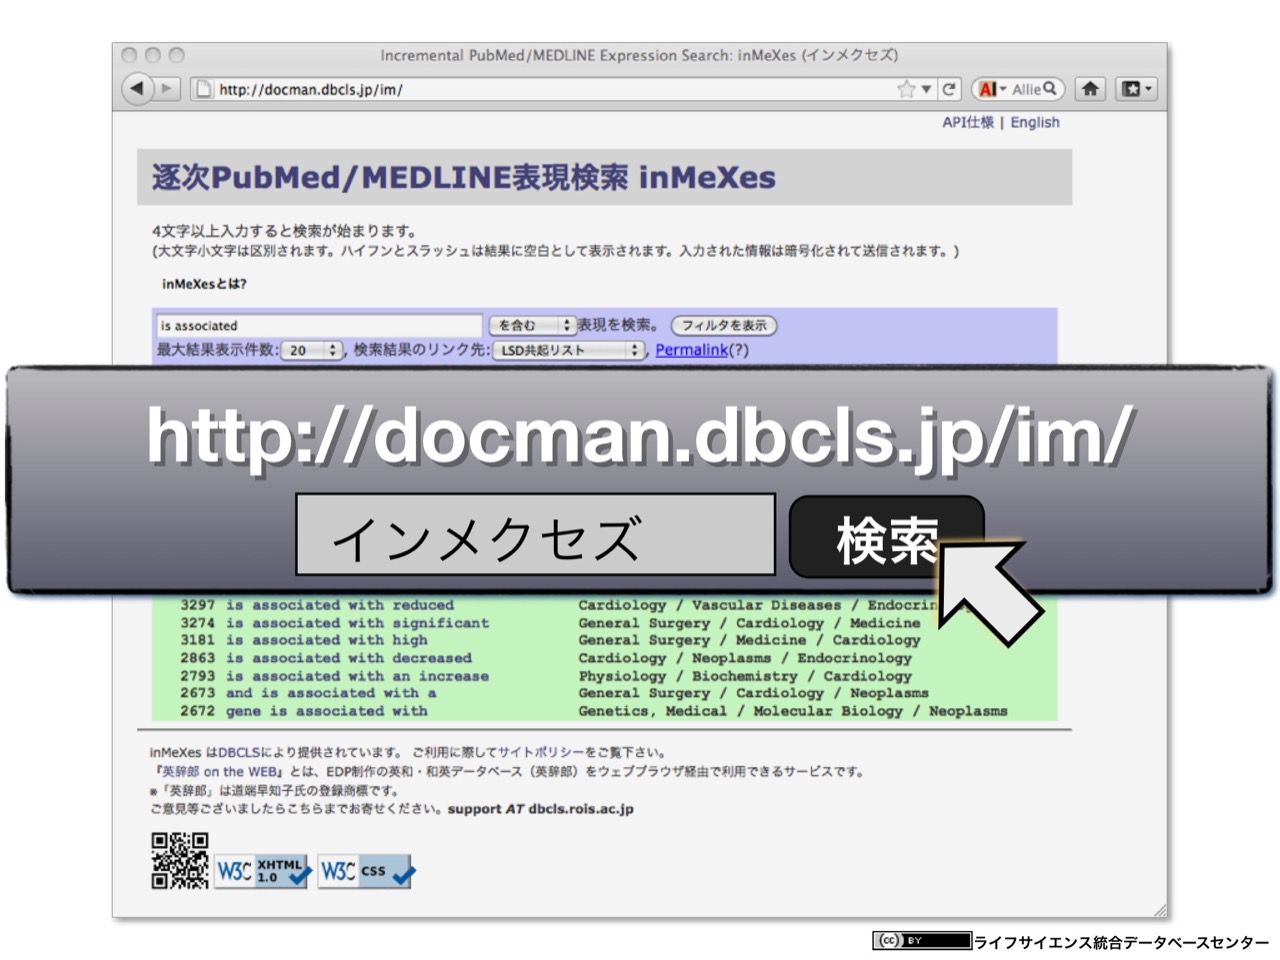Open the URL history dropdown arrow

click(x=926, y=89)
